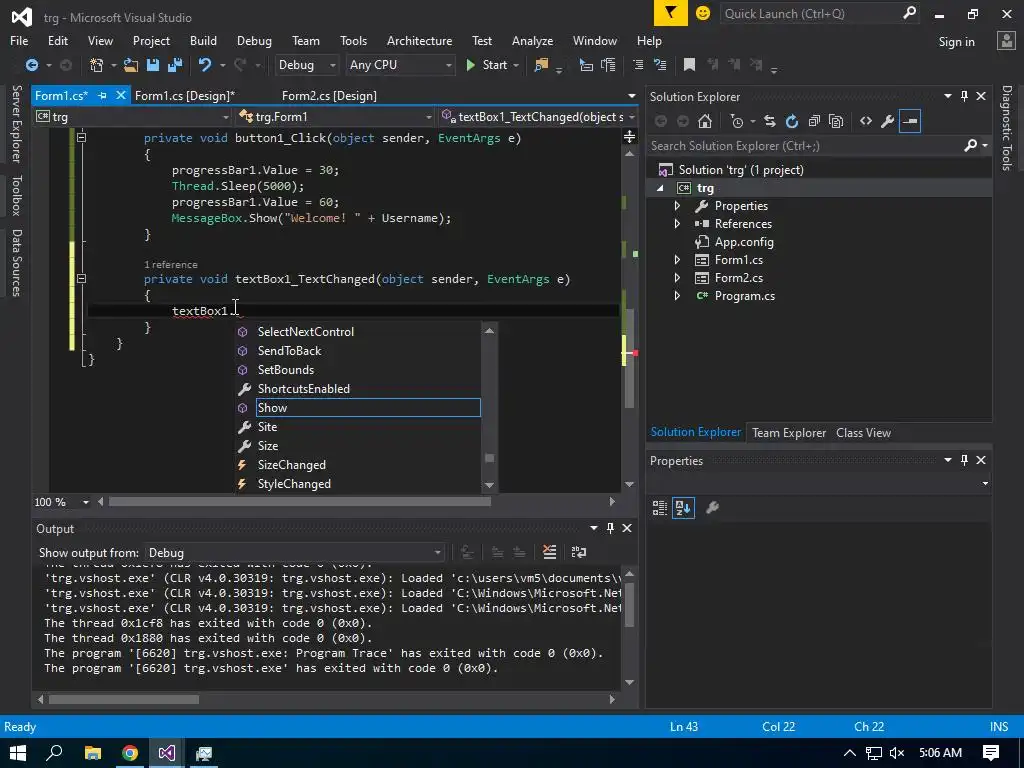Click the Property Pages wrench in Properties panel
Screen dimensions: 1024x768
[x=712, y=507]
